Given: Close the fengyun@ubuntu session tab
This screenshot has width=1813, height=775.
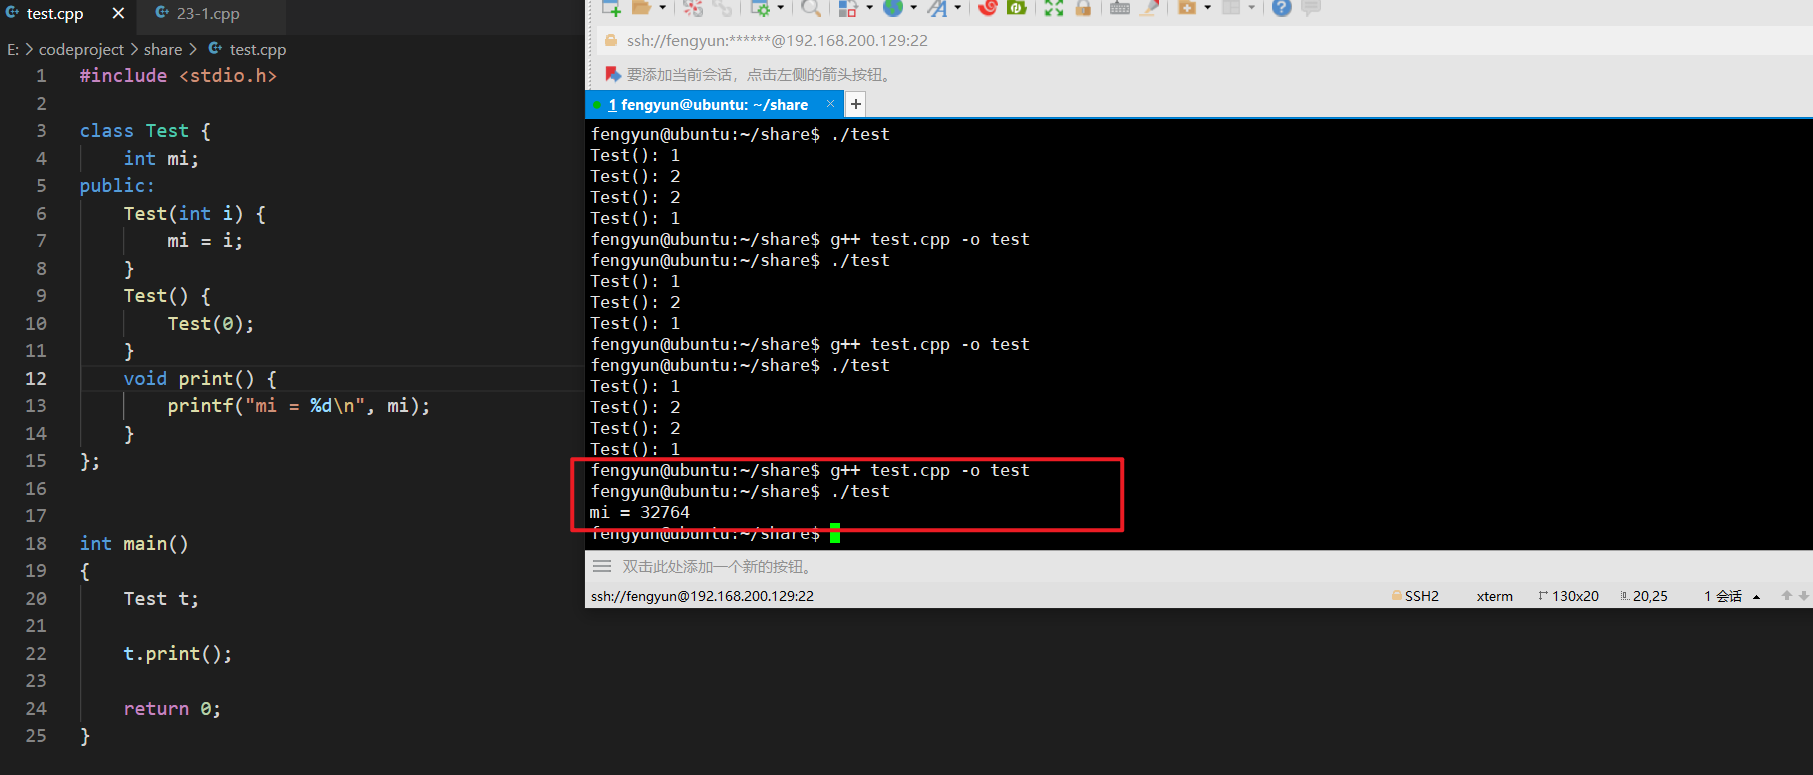Looking at the screenshot, I should pyautogui.click(x=830, y=104).
